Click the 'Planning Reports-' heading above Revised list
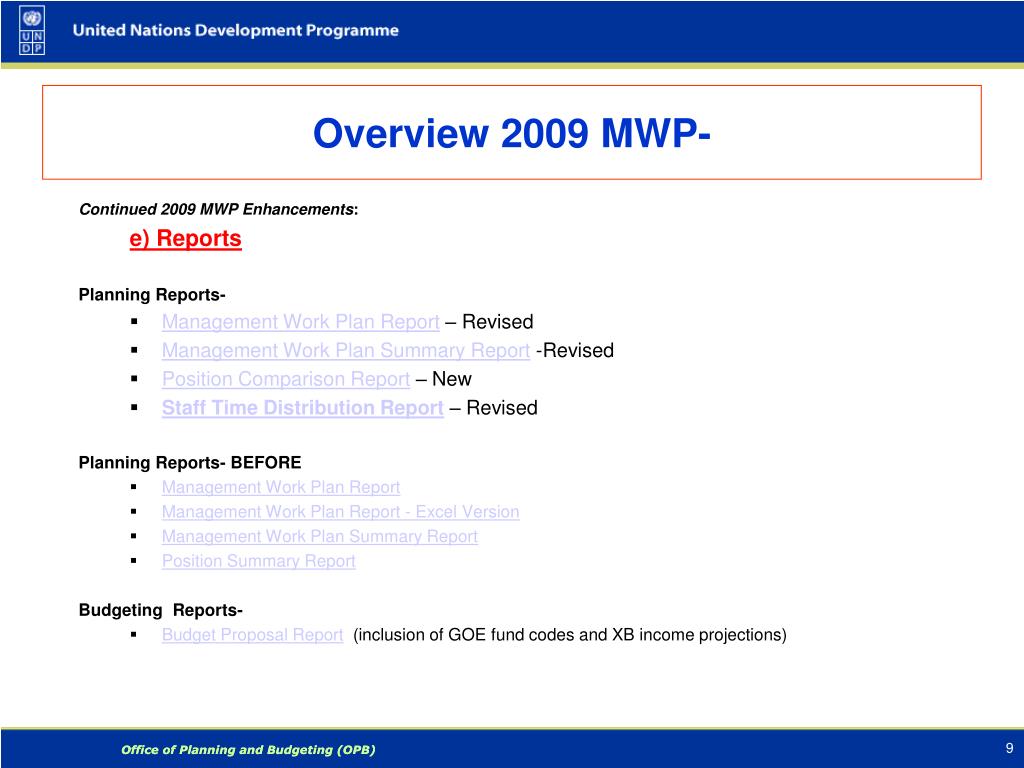The width and height of the screenshot is (1024, 768). pos(152,295)
